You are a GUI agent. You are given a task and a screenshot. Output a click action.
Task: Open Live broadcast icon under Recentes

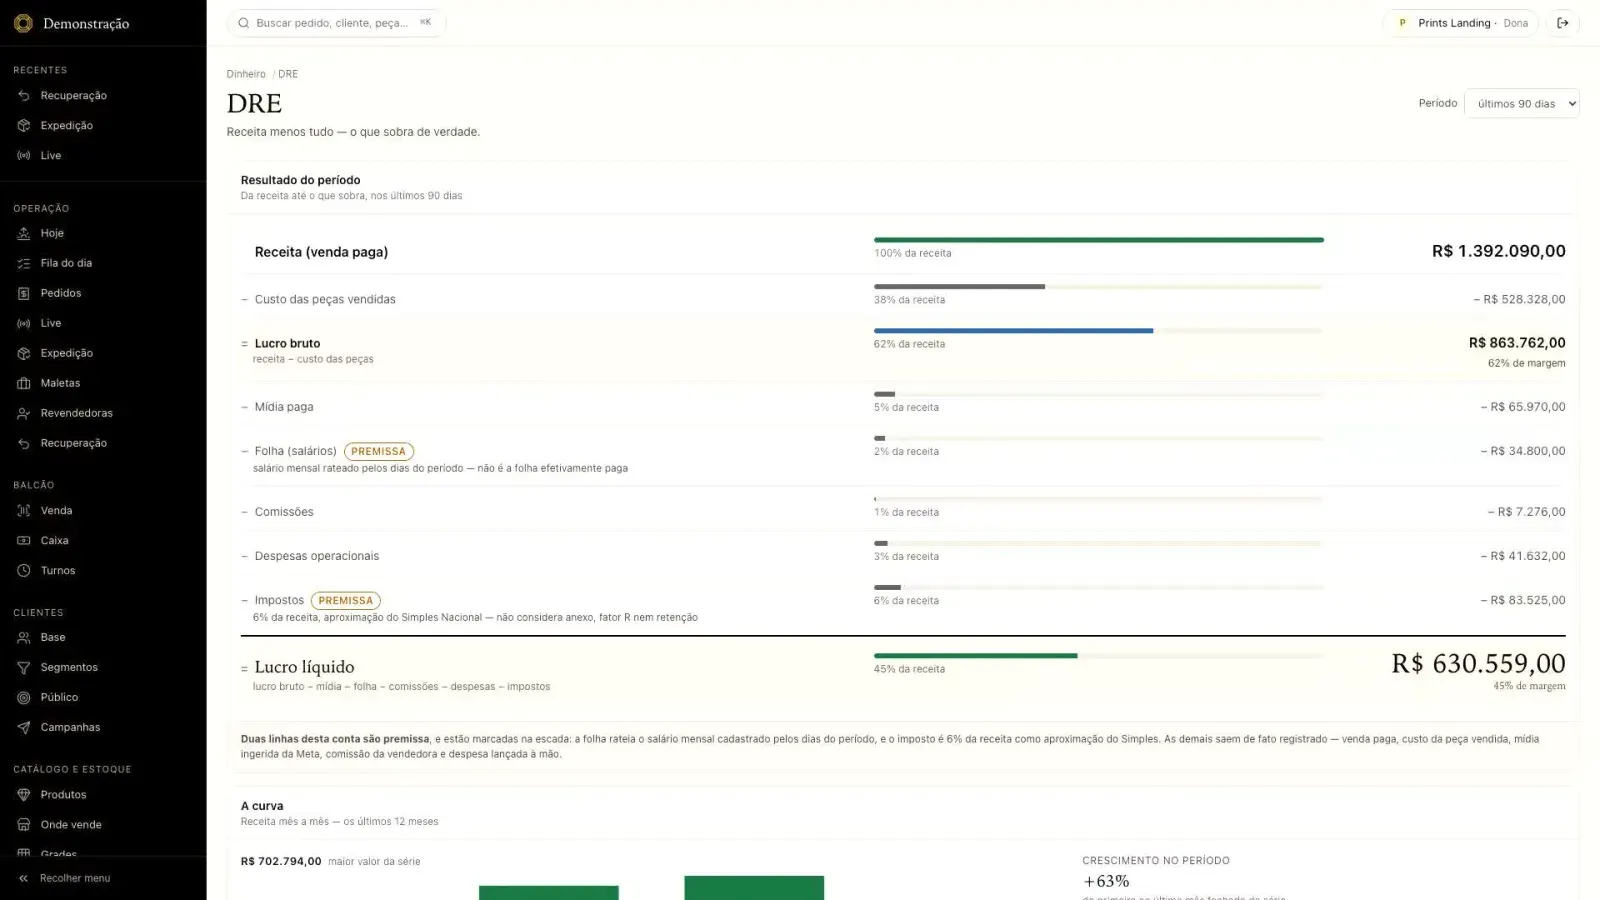point(24,156)
